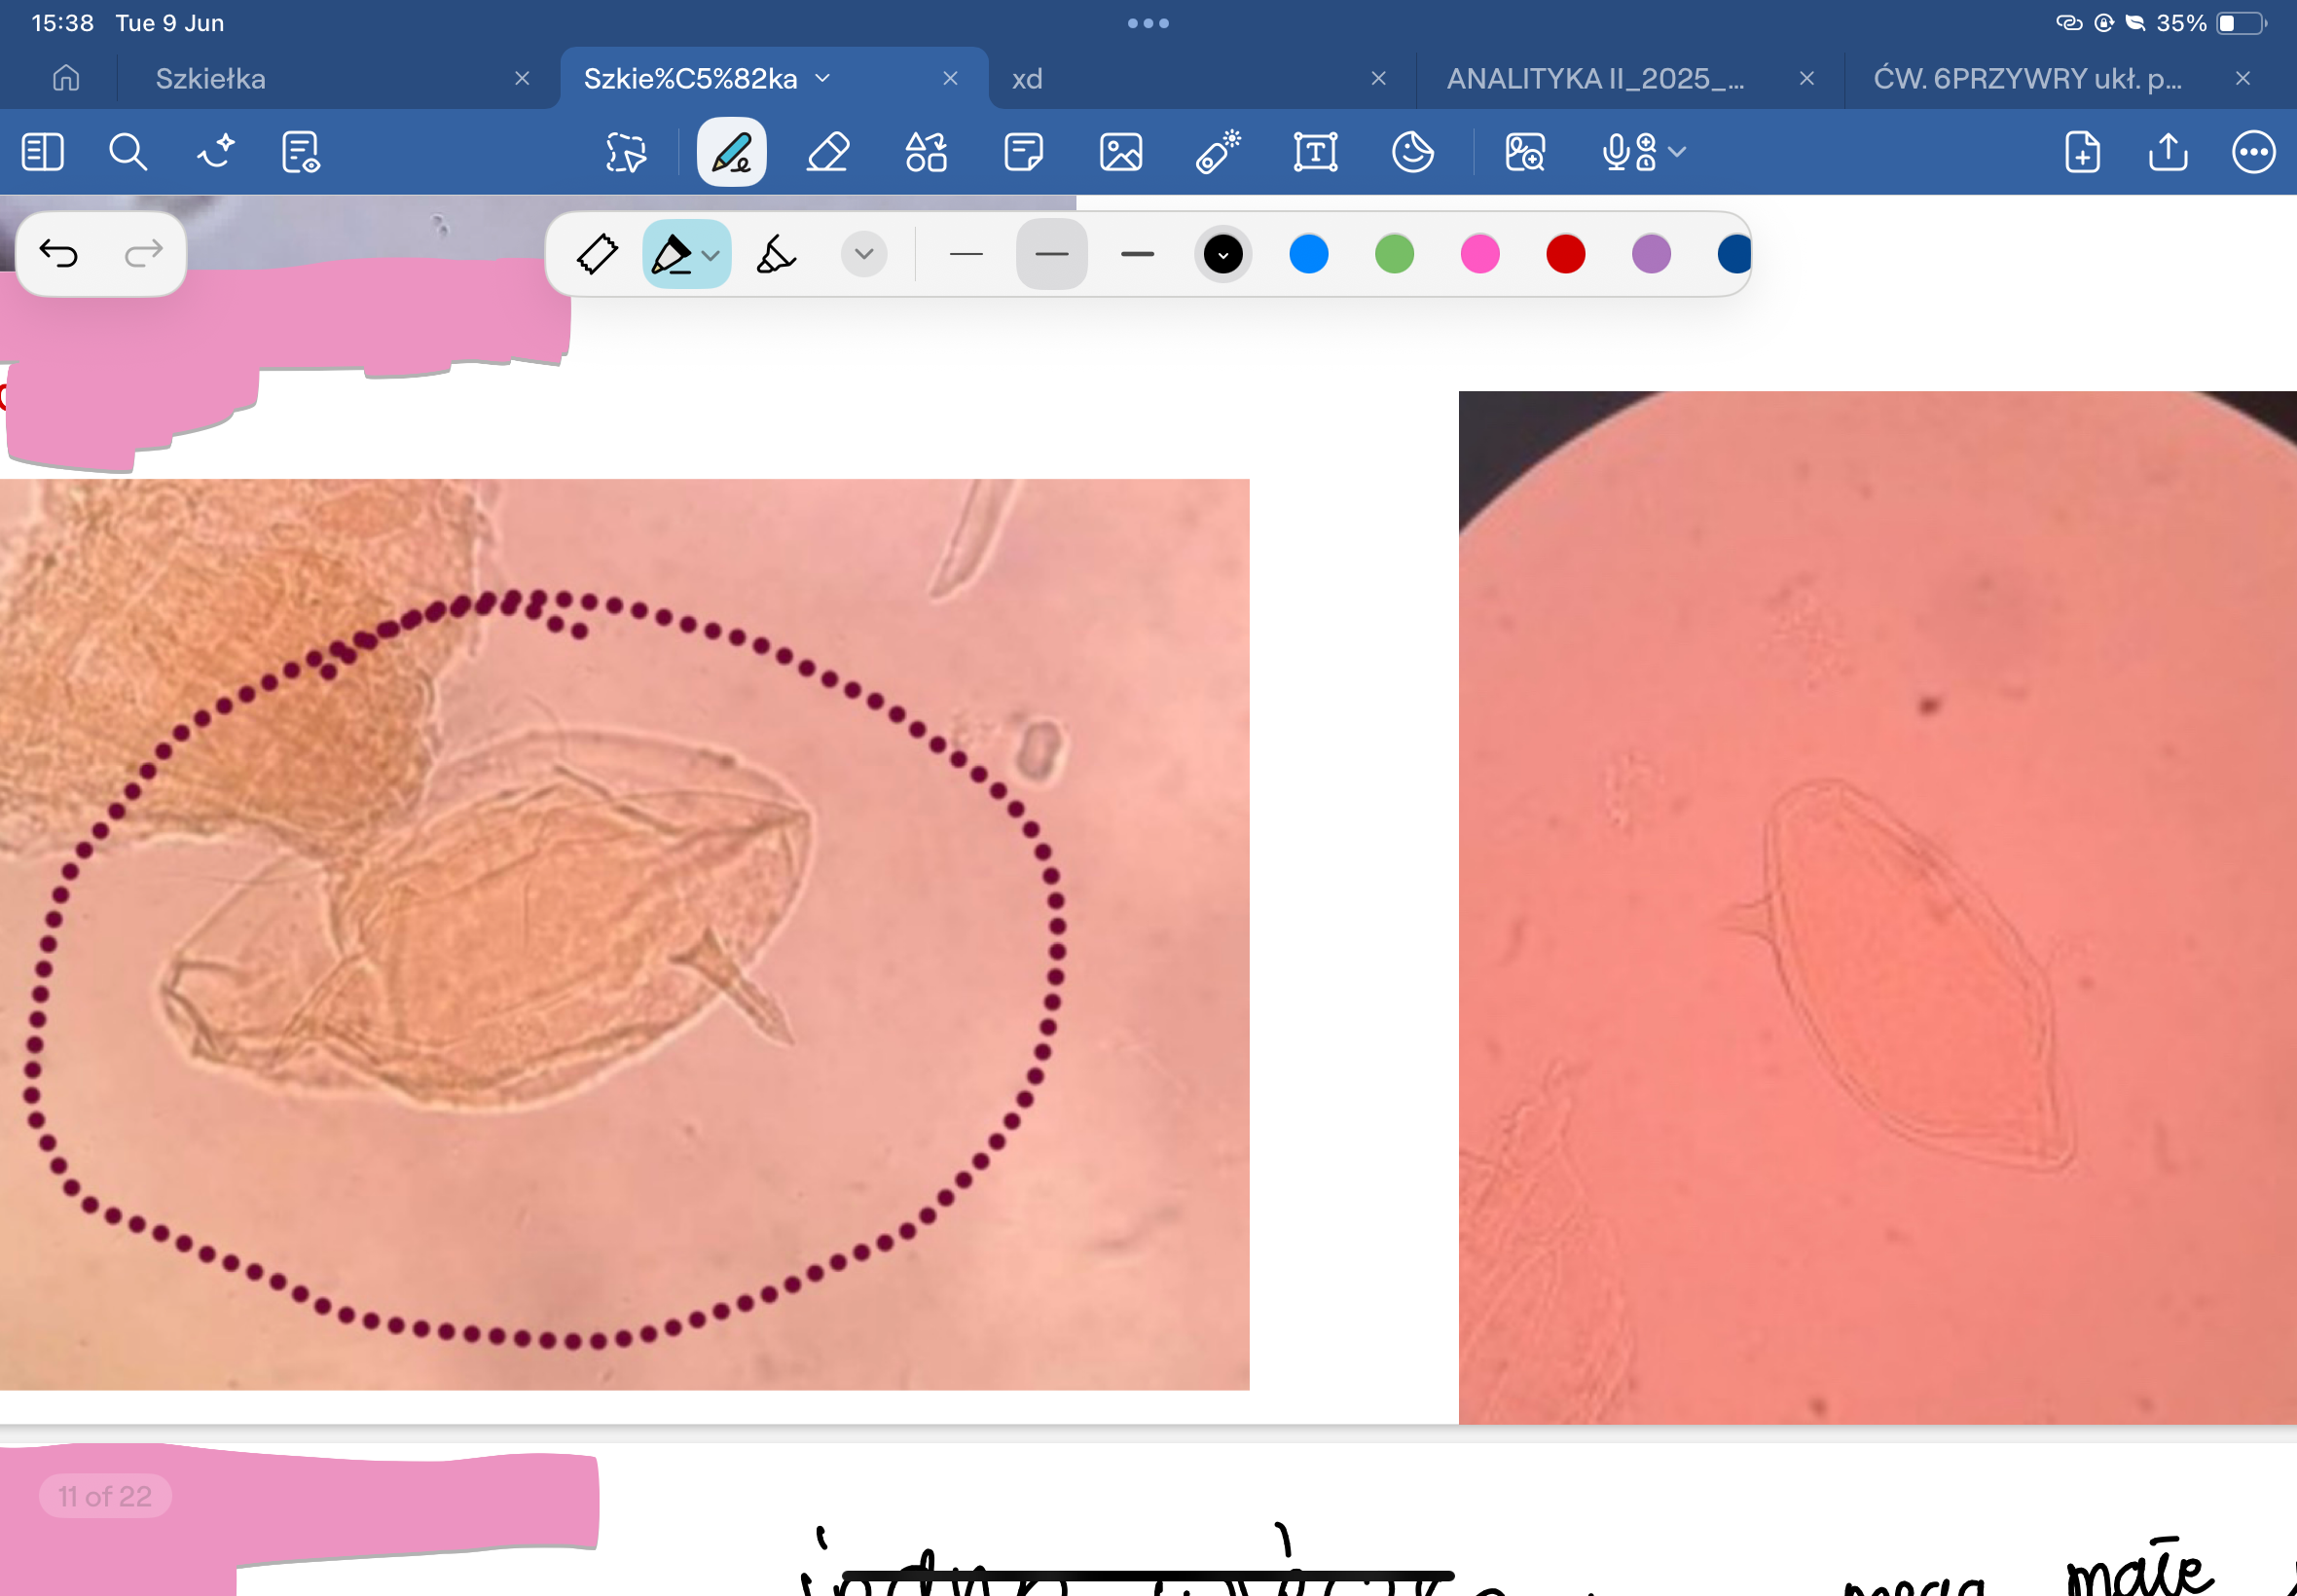2297x1596 pixels.
Task: Tap the 11 of 22 page indicator
Action: point(105,1496)
